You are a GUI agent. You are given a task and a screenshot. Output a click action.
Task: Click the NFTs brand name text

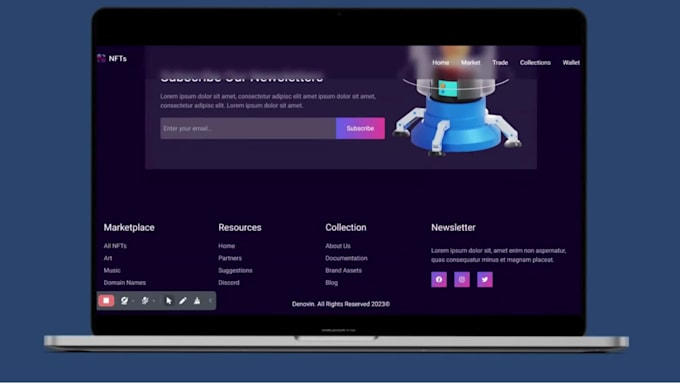point(118,59)
